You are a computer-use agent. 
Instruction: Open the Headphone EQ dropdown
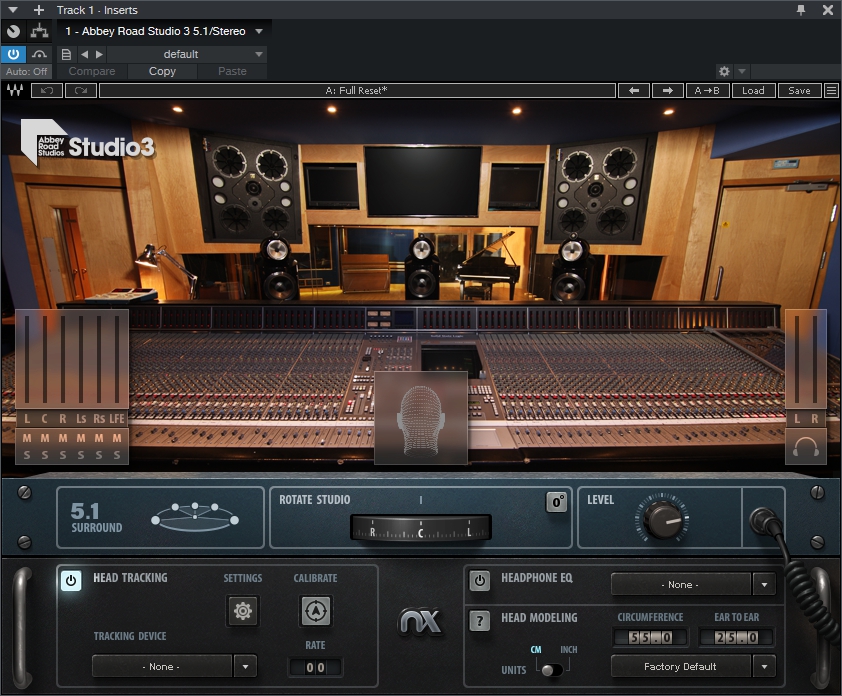[764, 584]
